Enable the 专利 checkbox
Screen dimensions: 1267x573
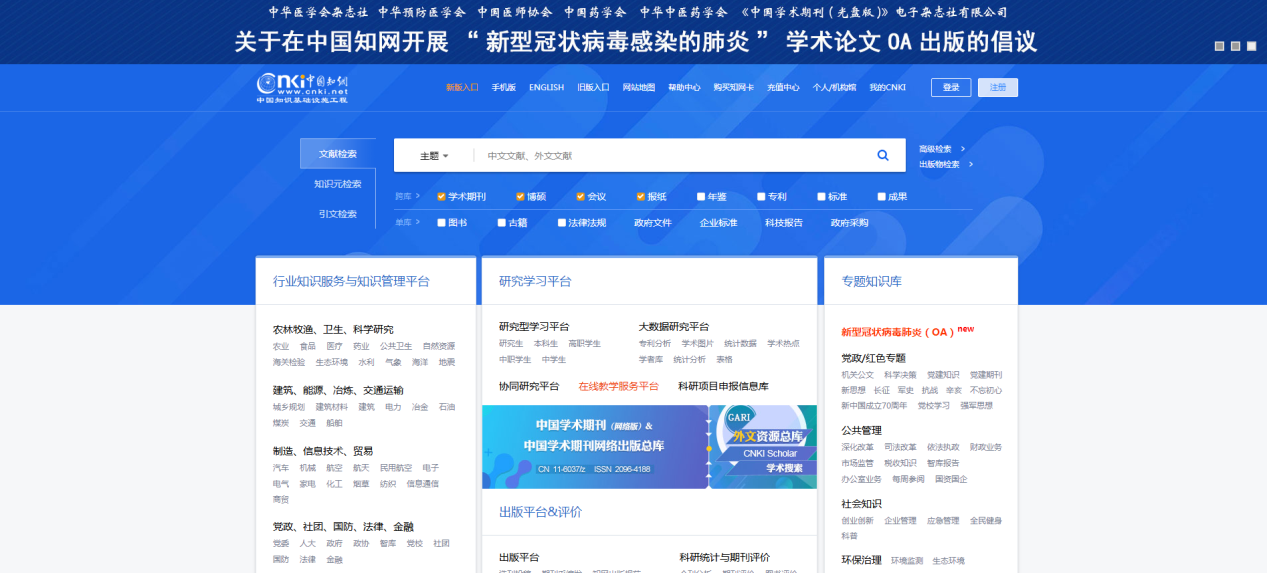[x=761, y=197]
